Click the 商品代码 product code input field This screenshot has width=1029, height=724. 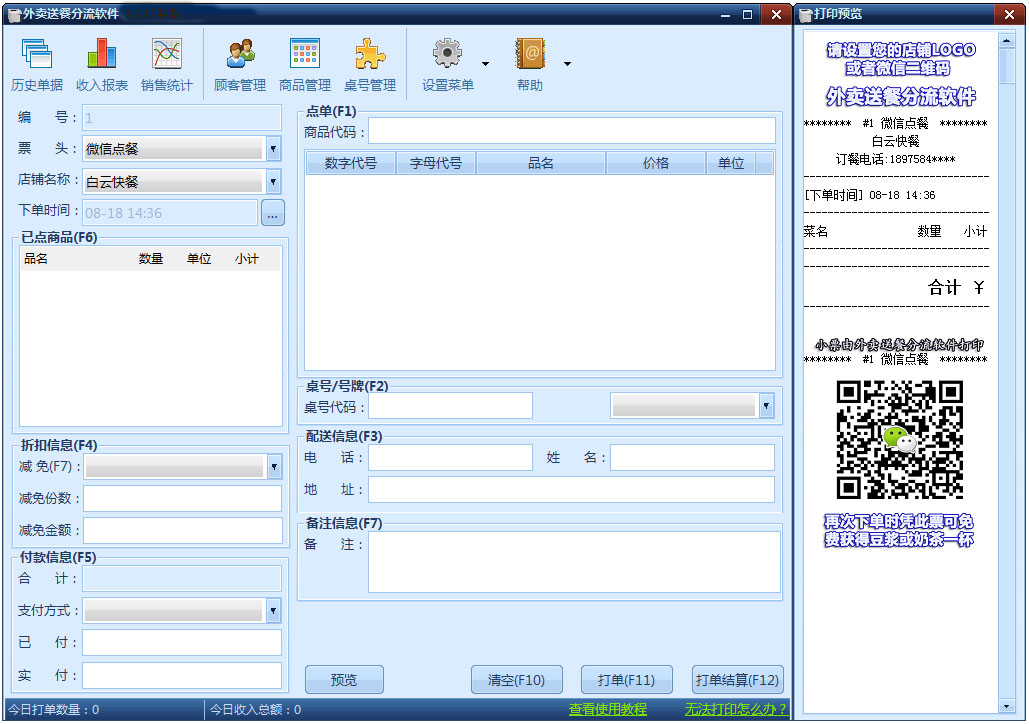click(x=572, y=131)
